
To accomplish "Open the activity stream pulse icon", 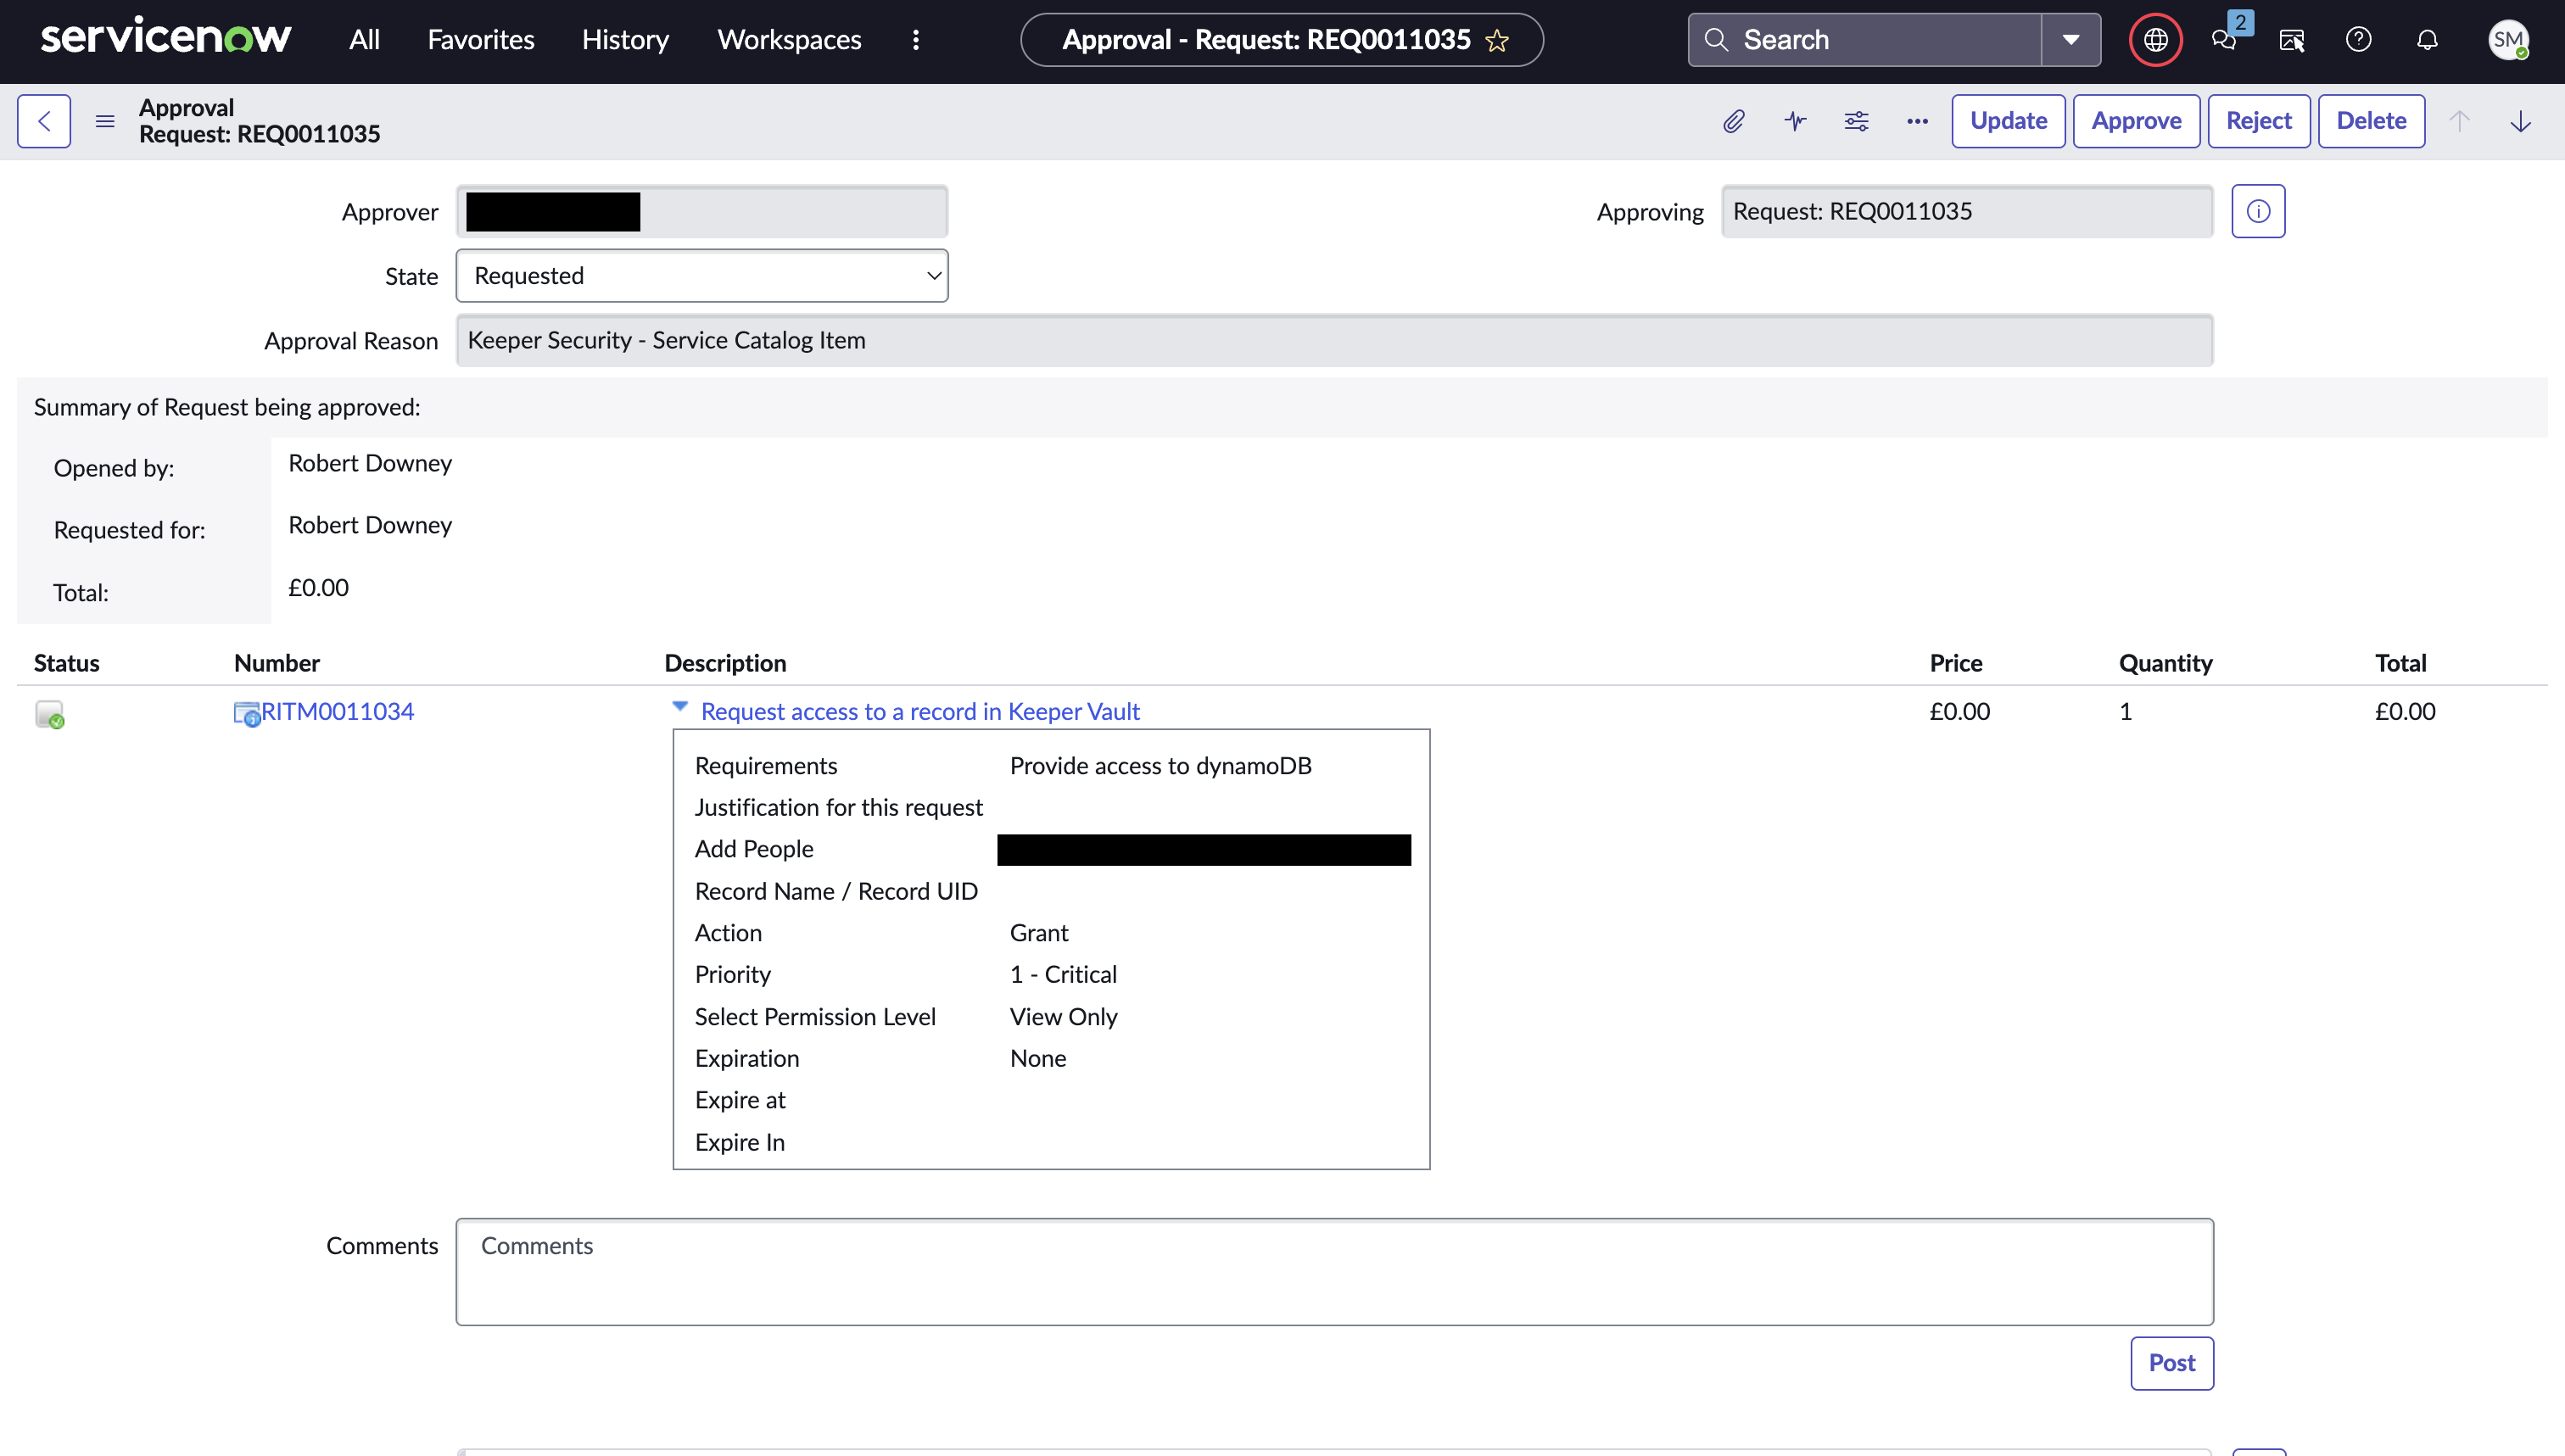I will tap(1795, 121).
